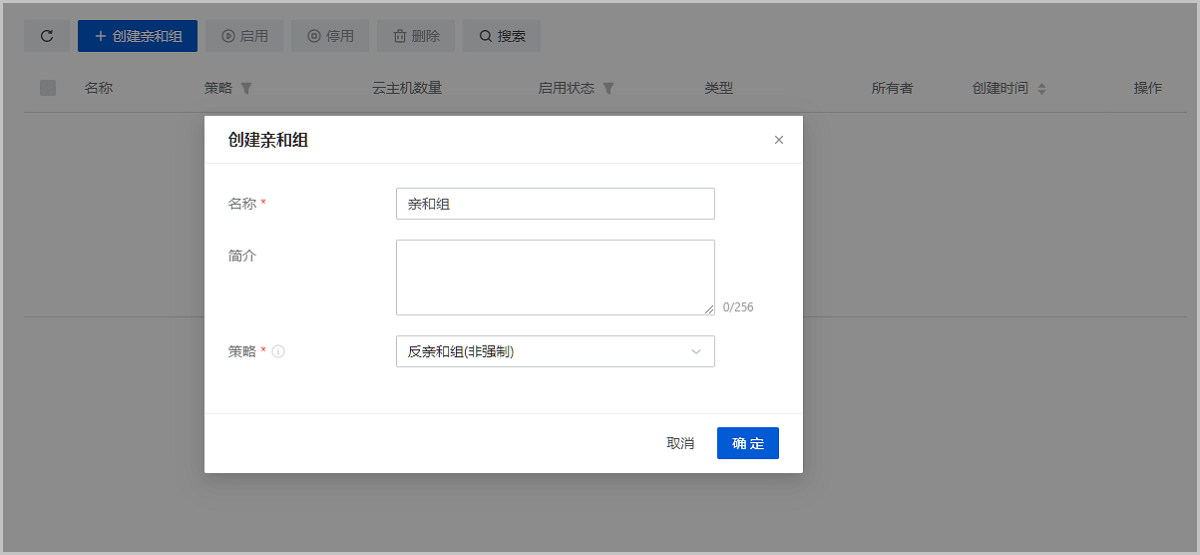This screenshot has height=555, width=1200.
Task: Click the resize handle of 简介 textarea
Action: click(709, 310)
